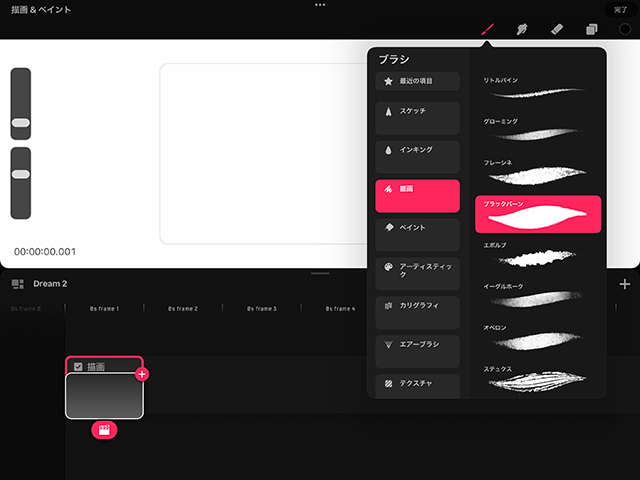The width and height of the screenshot is (640, 480).
Task: Open the 最近の項目 brush category
Action: pos(417,81)
